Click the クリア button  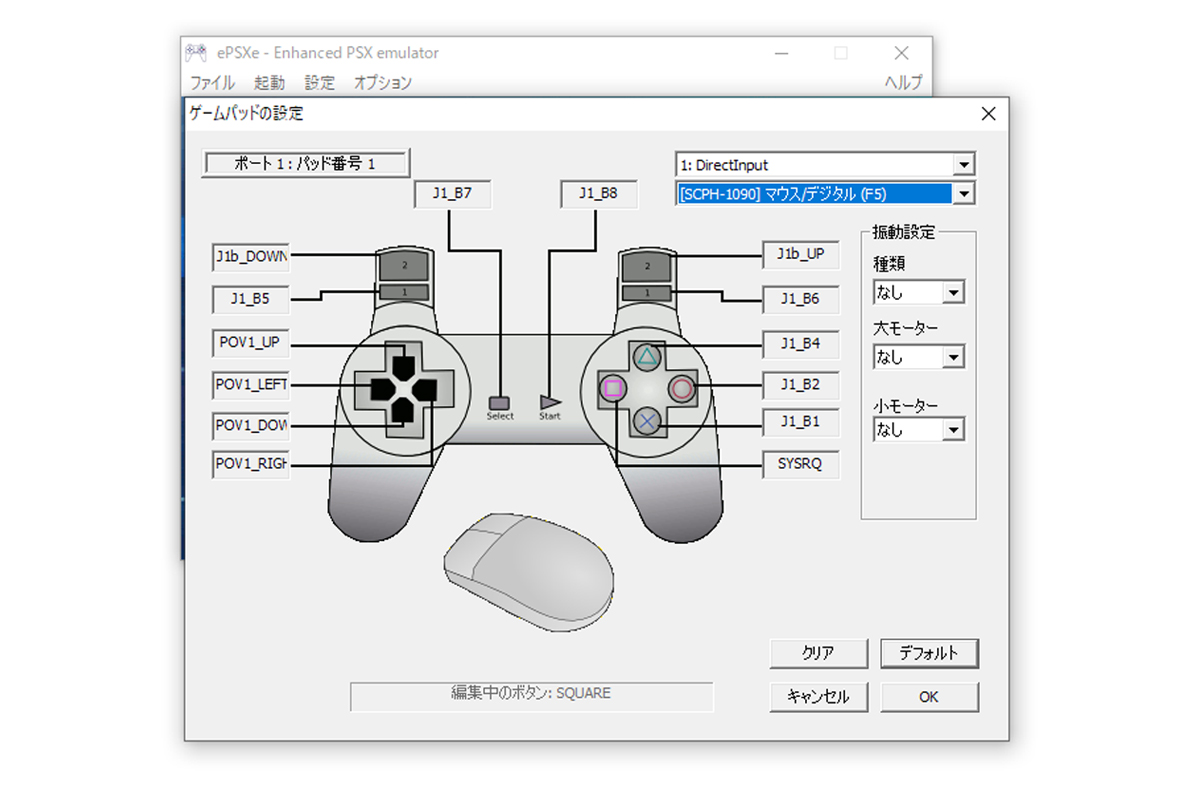coord(818,654)
